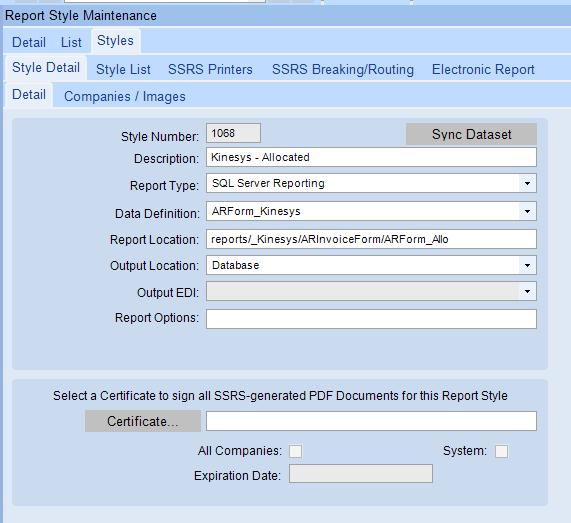Click the Sync Dataset button
The width and height of the screenshot is (571, 523).
pos(471,134)
